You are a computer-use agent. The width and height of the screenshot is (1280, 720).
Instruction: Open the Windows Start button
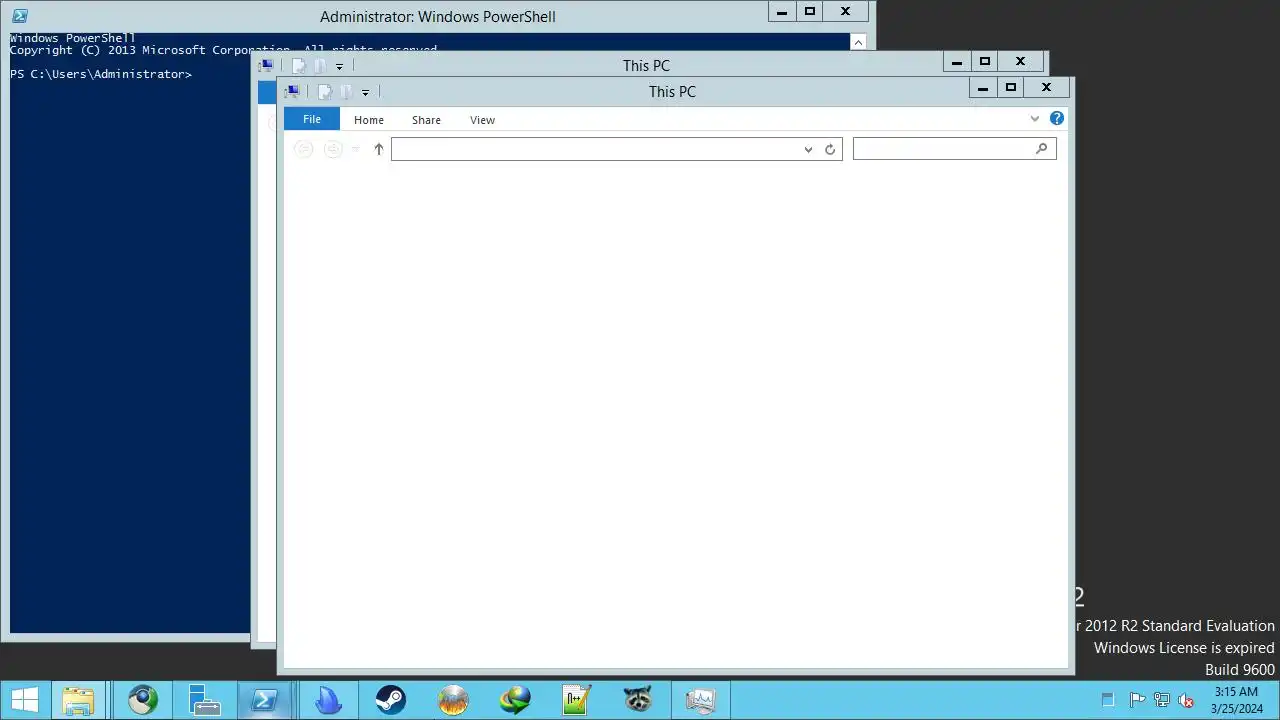pos(24,700)
